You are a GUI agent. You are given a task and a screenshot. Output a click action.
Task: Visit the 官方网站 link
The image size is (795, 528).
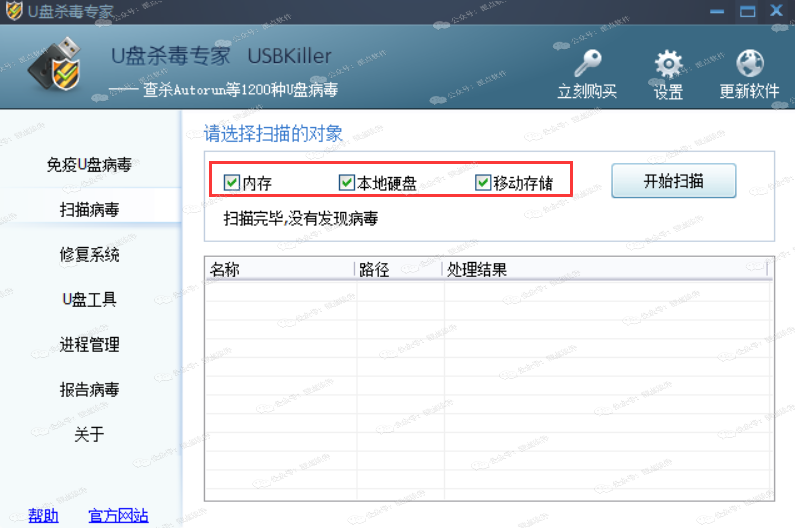[118, 516]
